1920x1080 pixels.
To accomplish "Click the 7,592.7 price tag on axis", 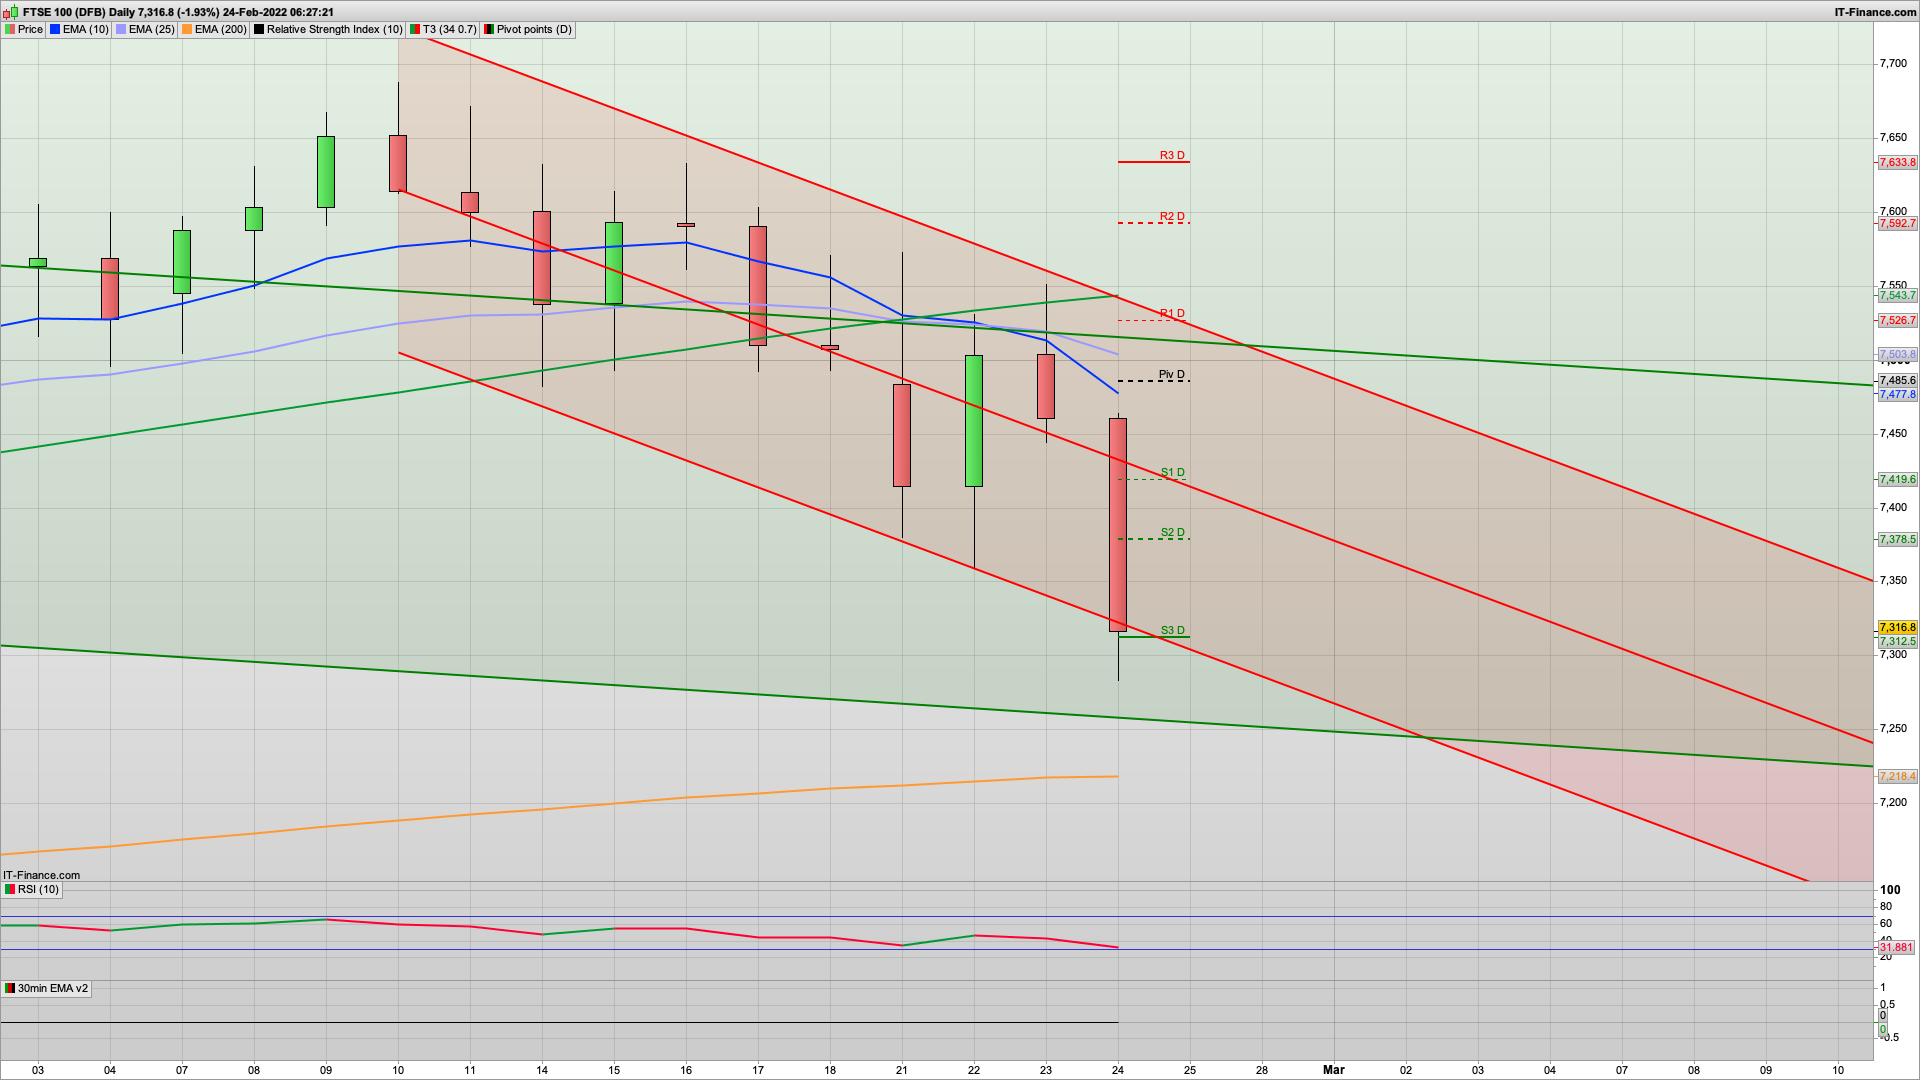I will click(1897, 223).
